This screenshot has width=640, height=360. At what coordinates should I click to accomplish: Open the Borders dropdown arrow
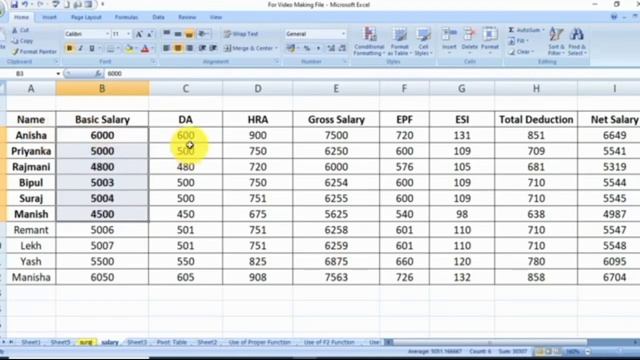point(118,49)
